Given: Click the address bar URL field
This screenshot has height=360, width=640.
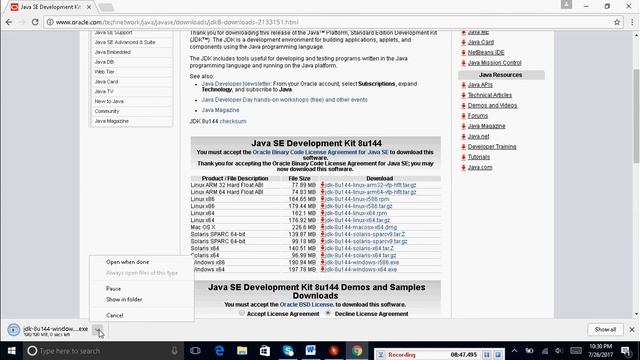Looking at the screenshot, I should (327, 22).
